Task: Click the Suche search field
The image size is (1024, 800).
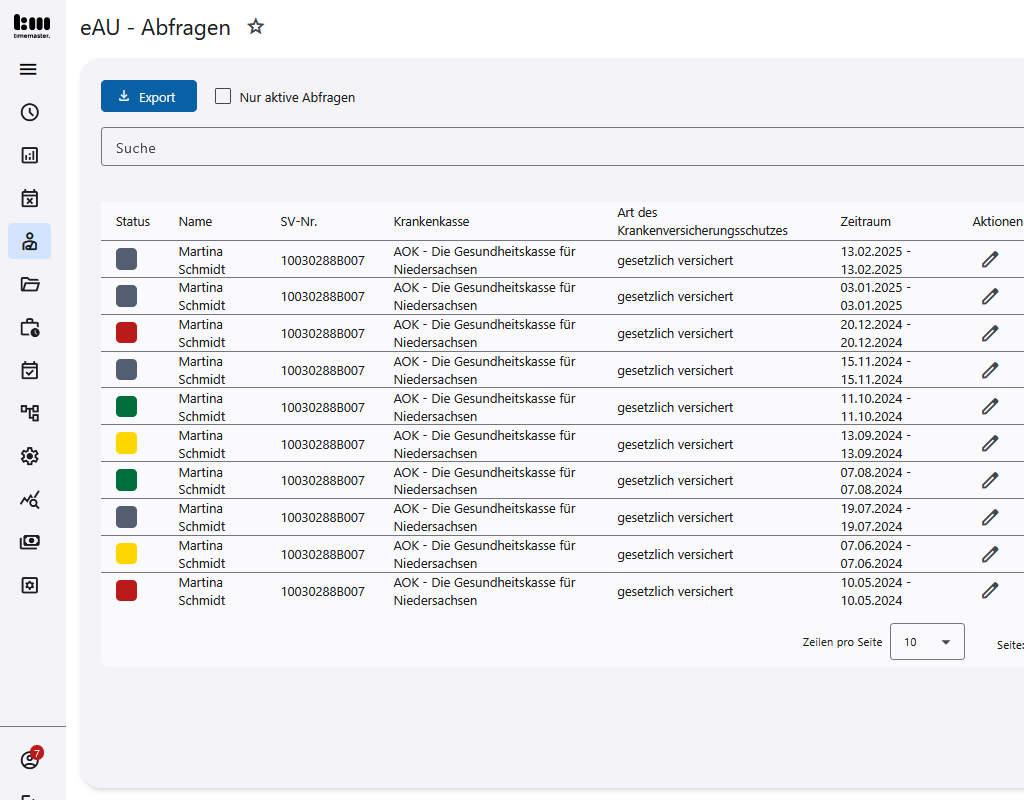Action: point(560,147)
